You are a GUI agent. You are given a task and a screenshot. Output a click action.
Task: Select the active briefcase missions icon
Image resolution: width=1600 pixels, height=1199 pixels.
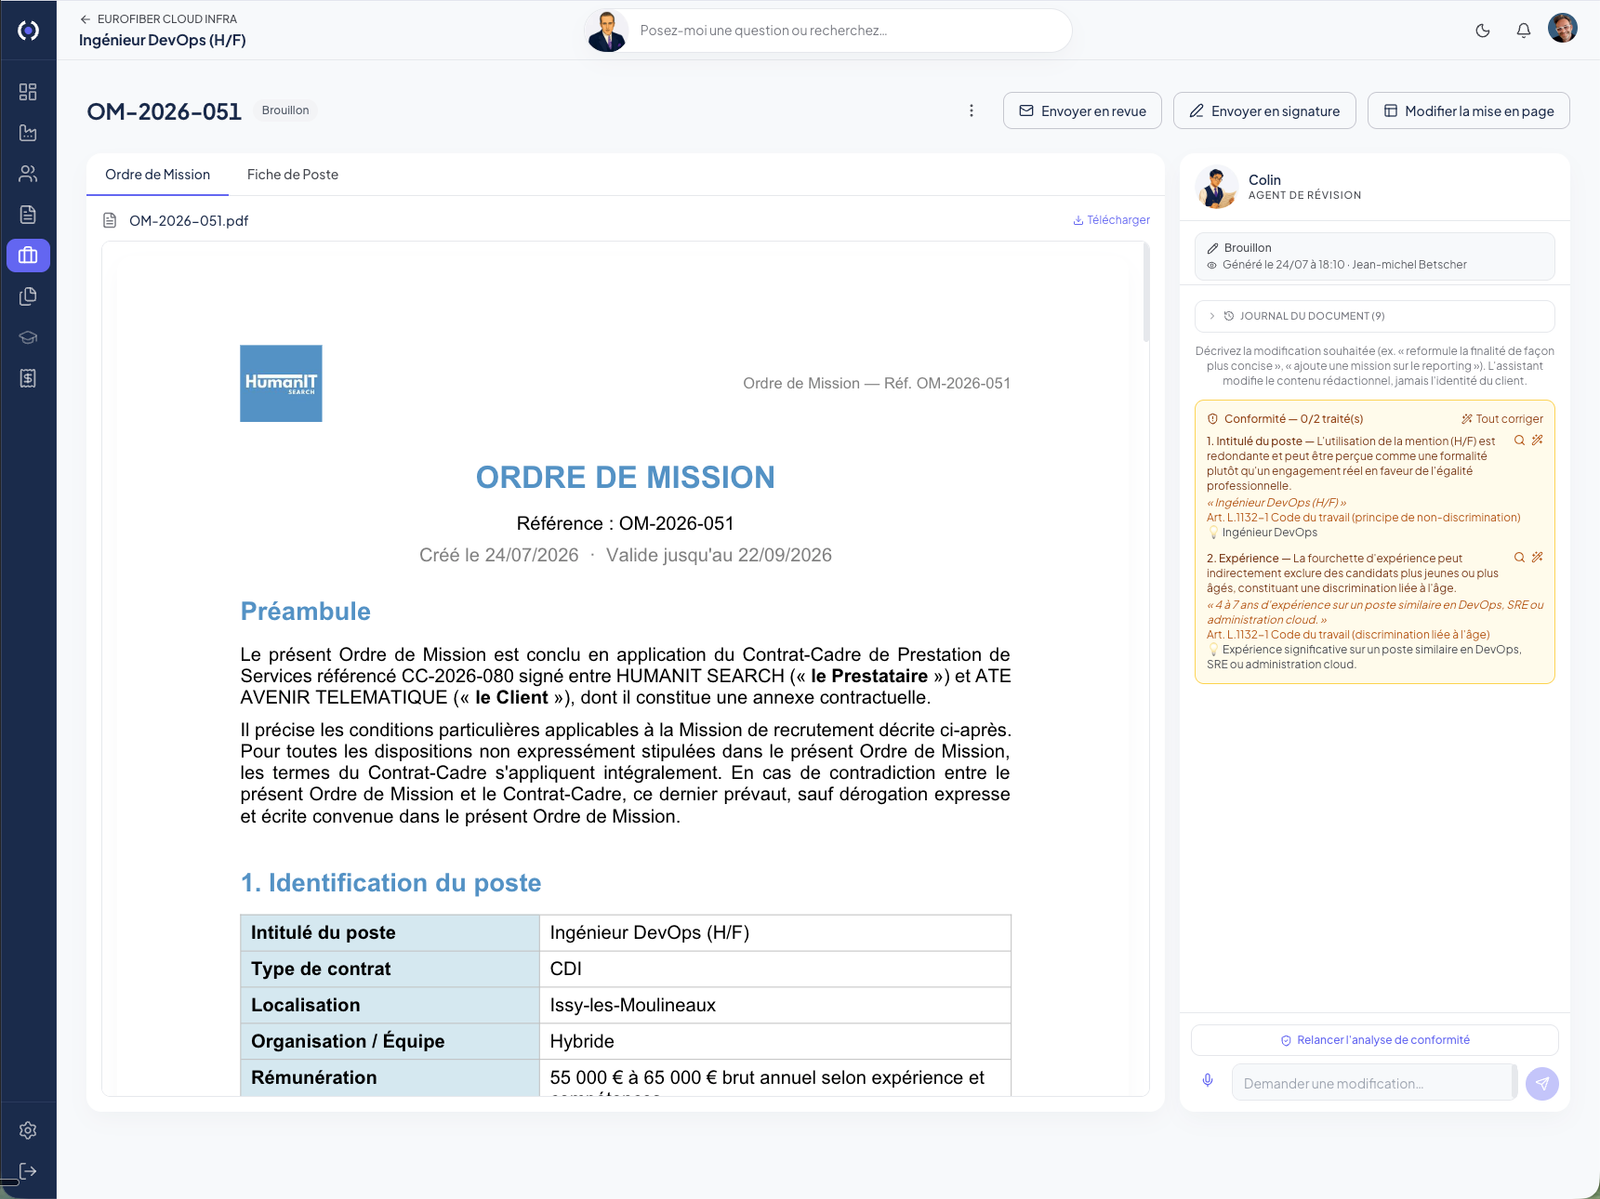(x=28, y=256)
